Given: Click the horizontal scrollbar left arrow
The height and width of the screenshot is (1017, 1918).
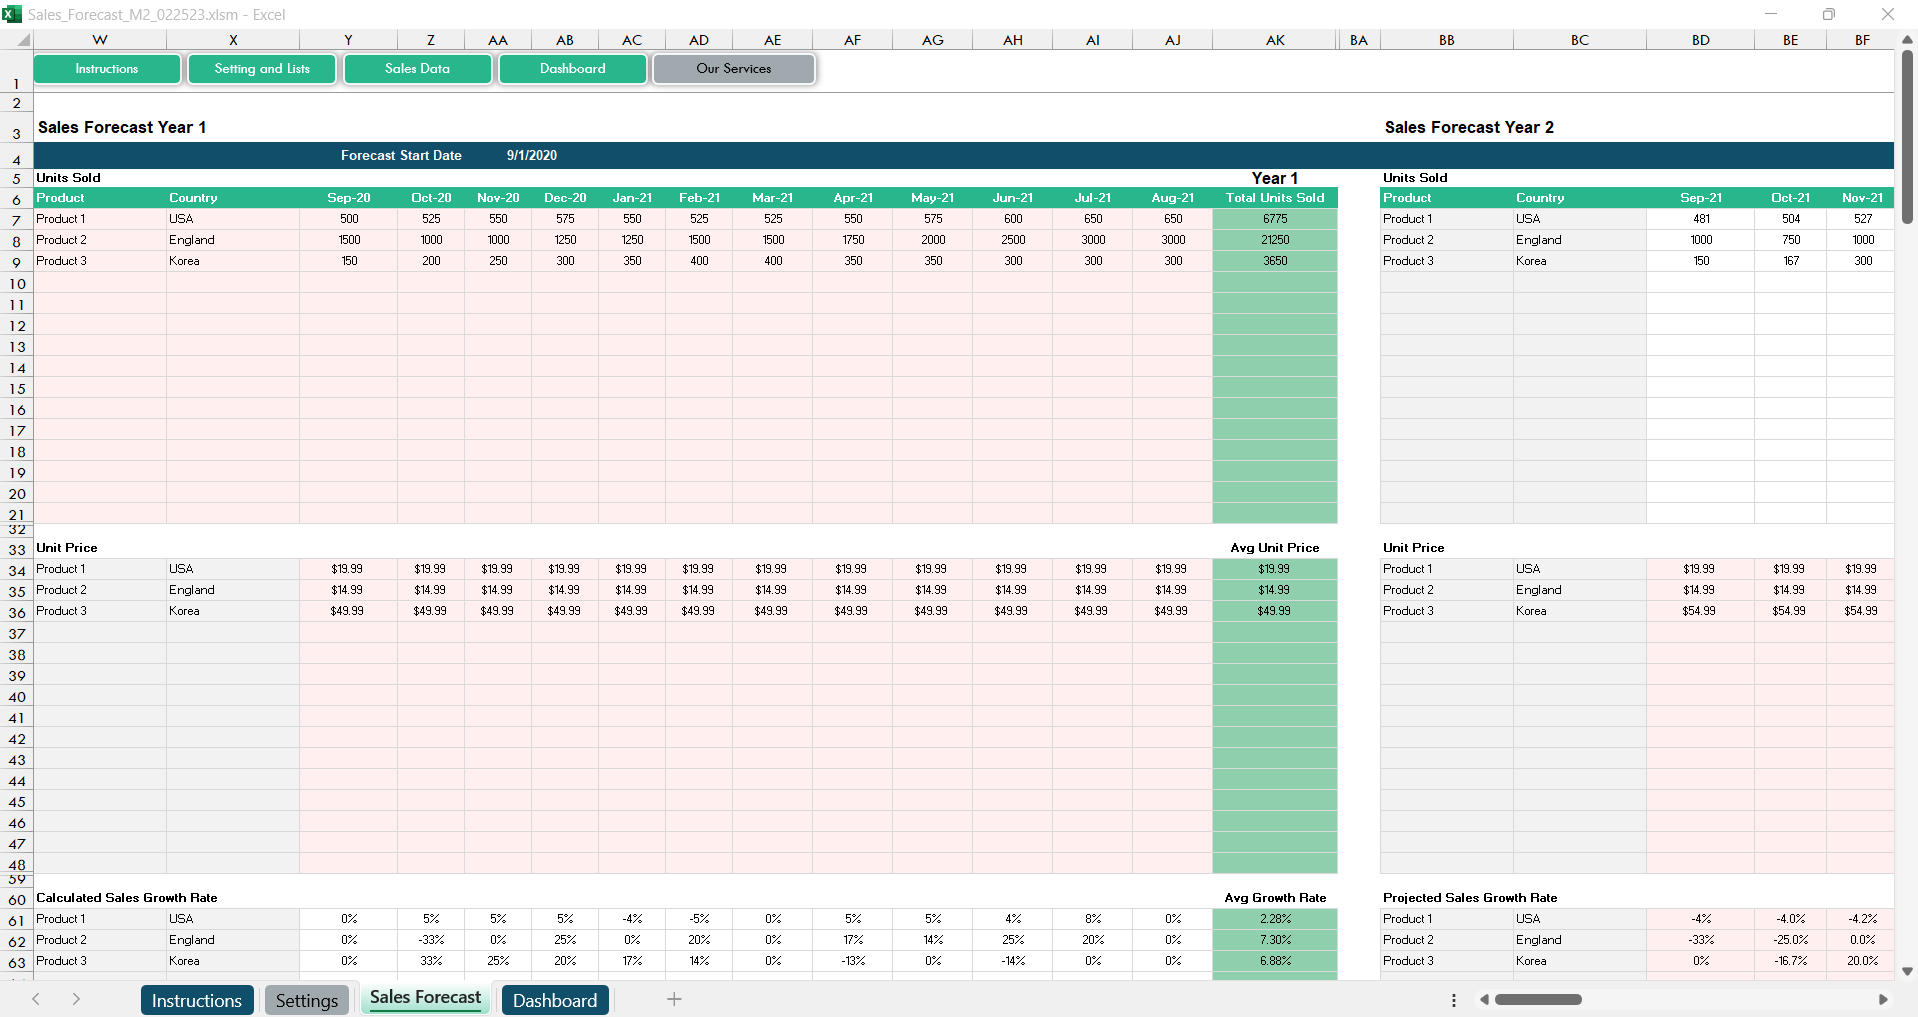Looking at the screenshot, I should [x=1485, y=999].
